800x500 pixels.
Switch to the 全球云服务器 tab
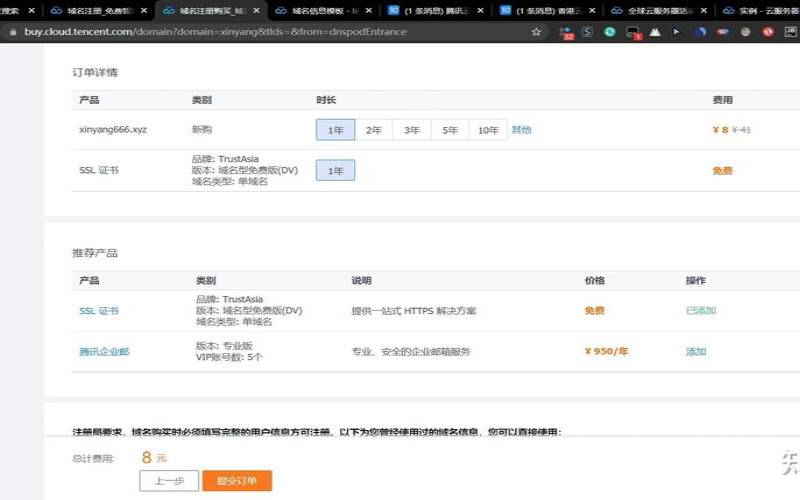coord(658,10)
